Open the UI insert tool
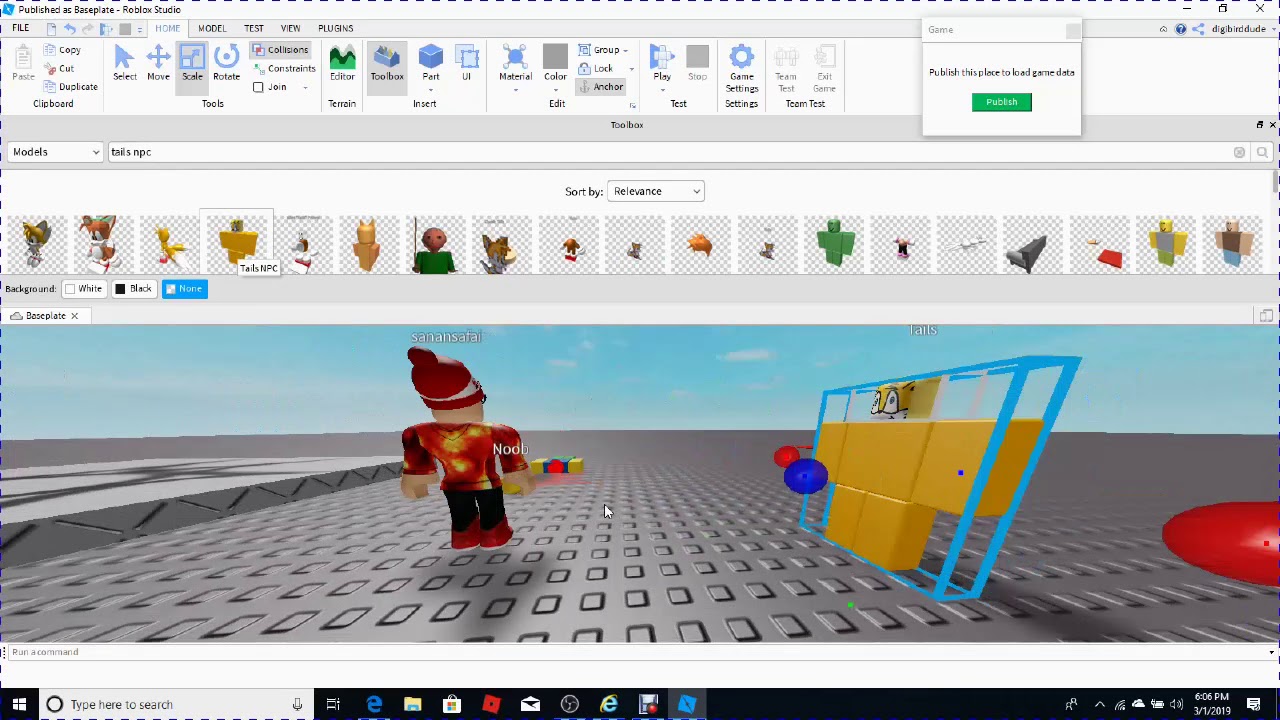1280x720 pixels. click(x=466, y=64)
